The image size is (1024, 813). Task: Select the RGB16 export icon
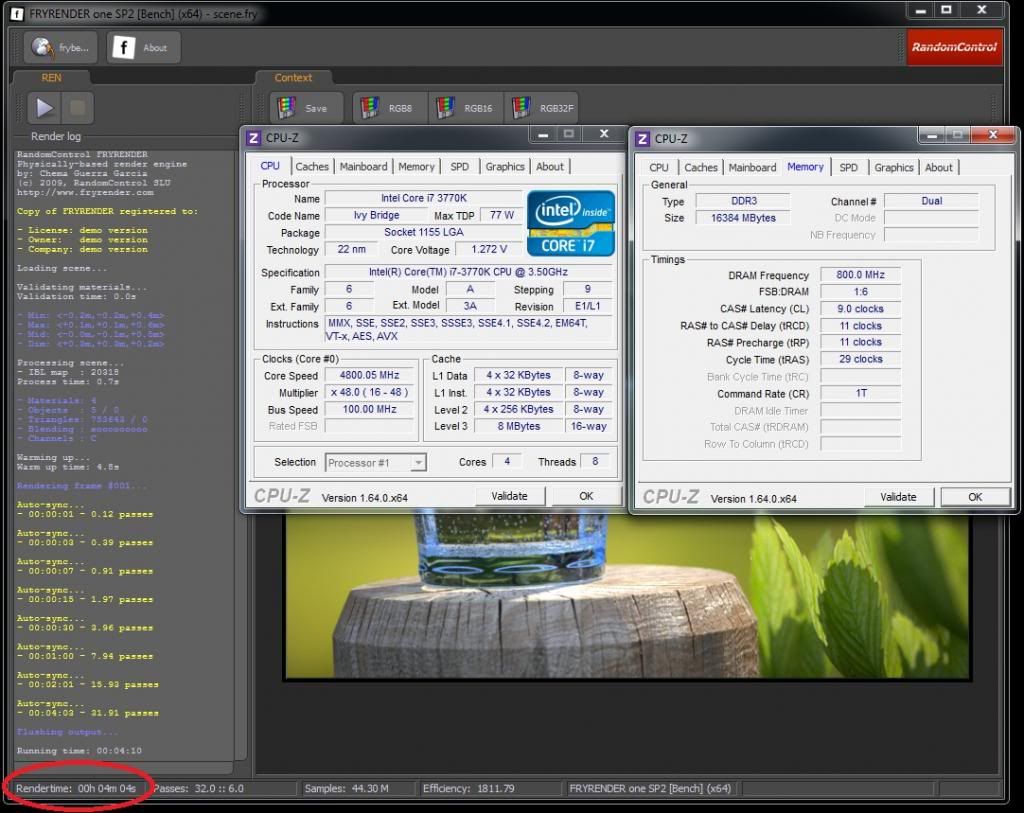[x=446, y=108]
